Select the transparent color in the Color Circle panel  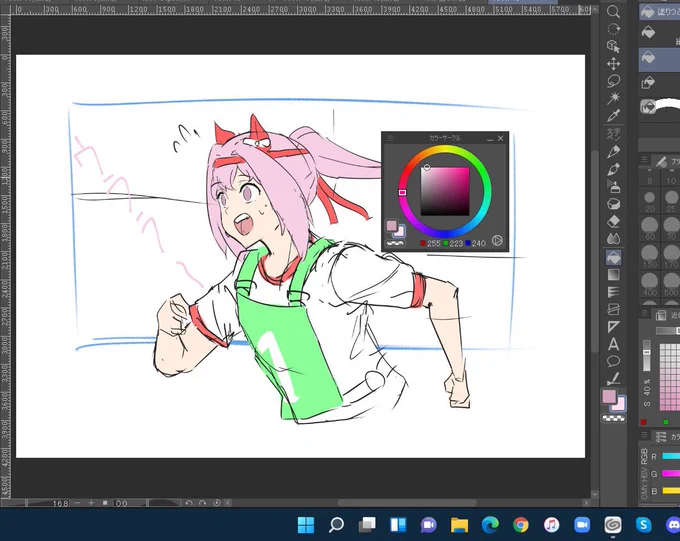(395, 243)
